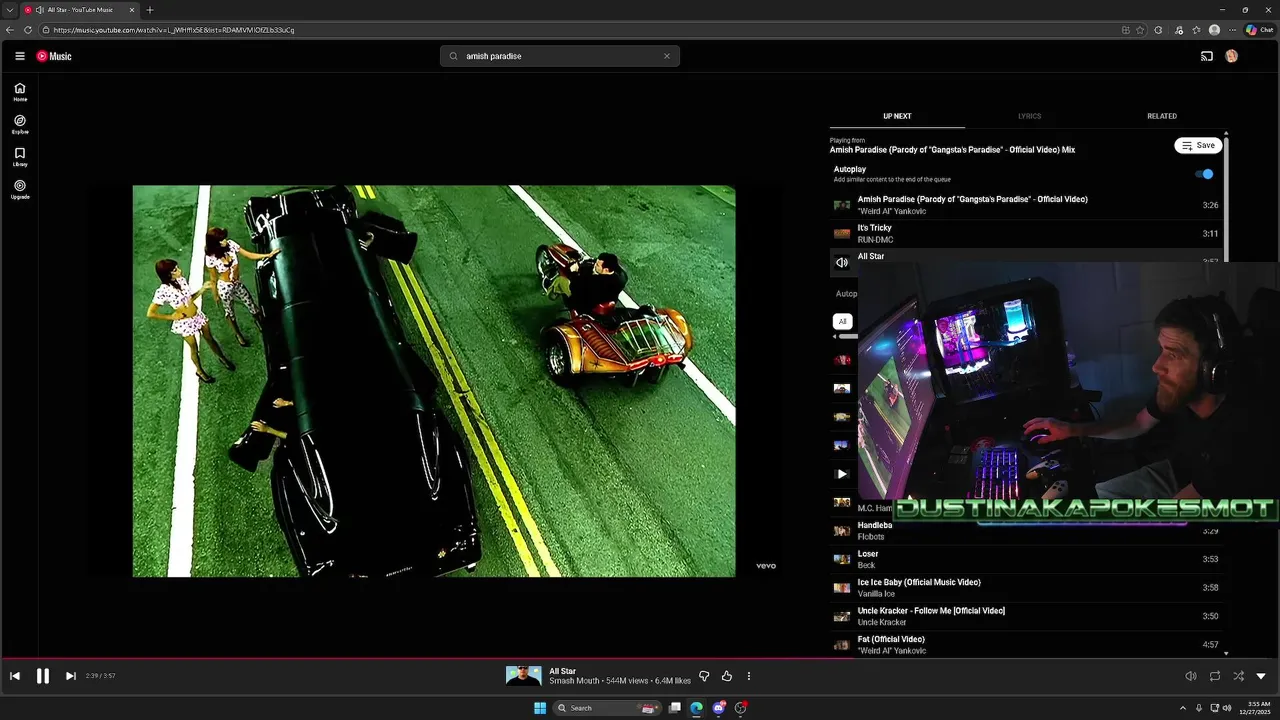Open the YouTube Music hamburger guide menu
Viewport: 1280px width, 720px height.
19,56
